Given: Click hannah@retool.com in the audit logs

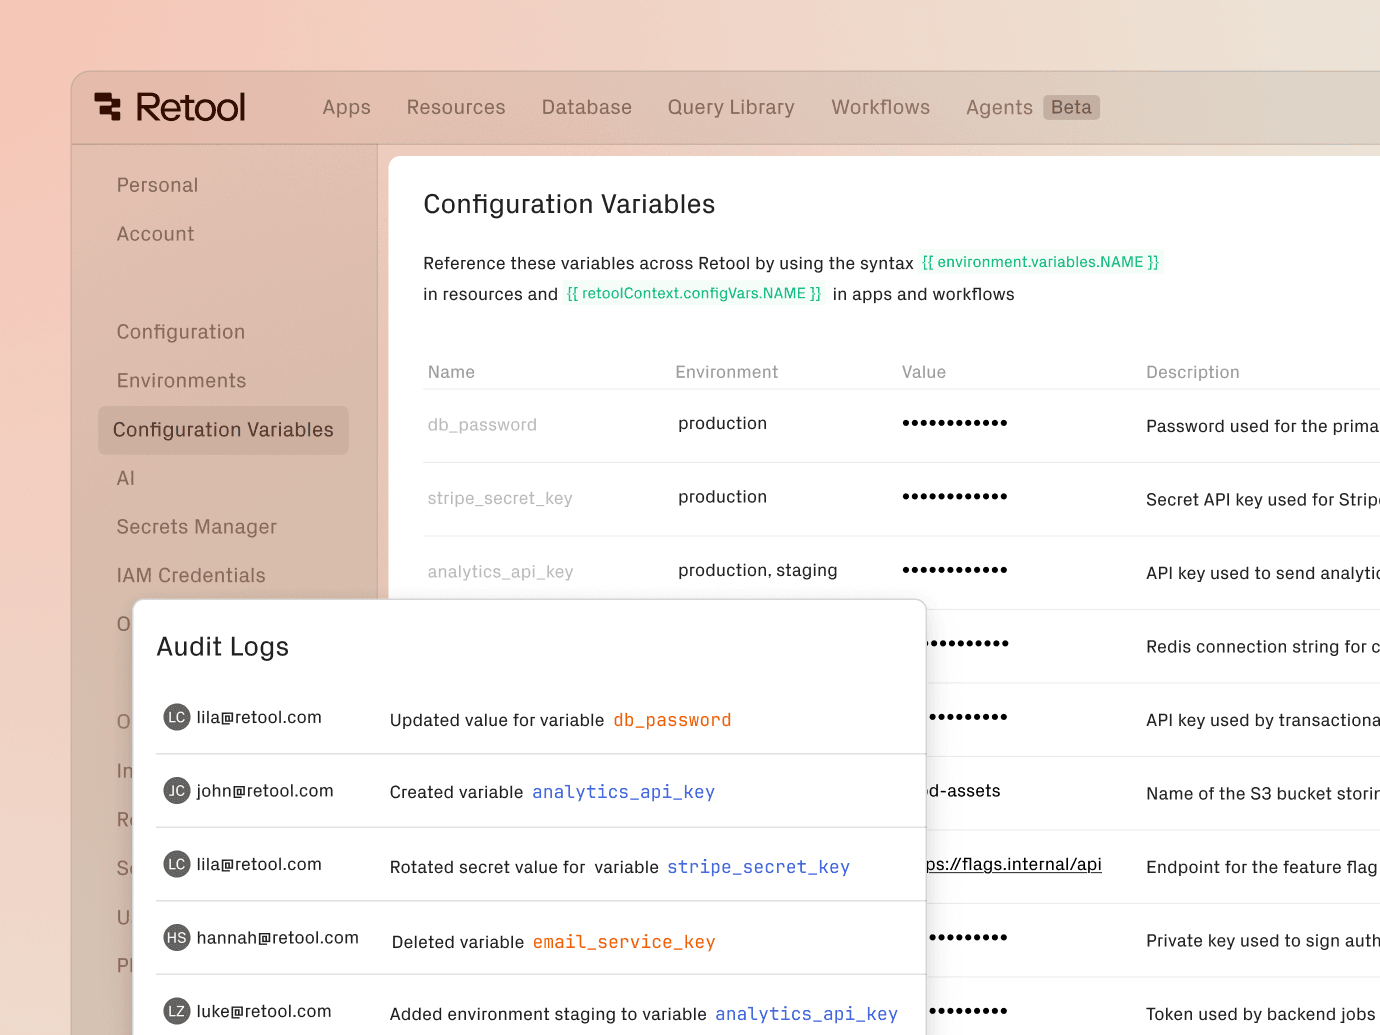Looking at the screenshot, I should [277, 938].
